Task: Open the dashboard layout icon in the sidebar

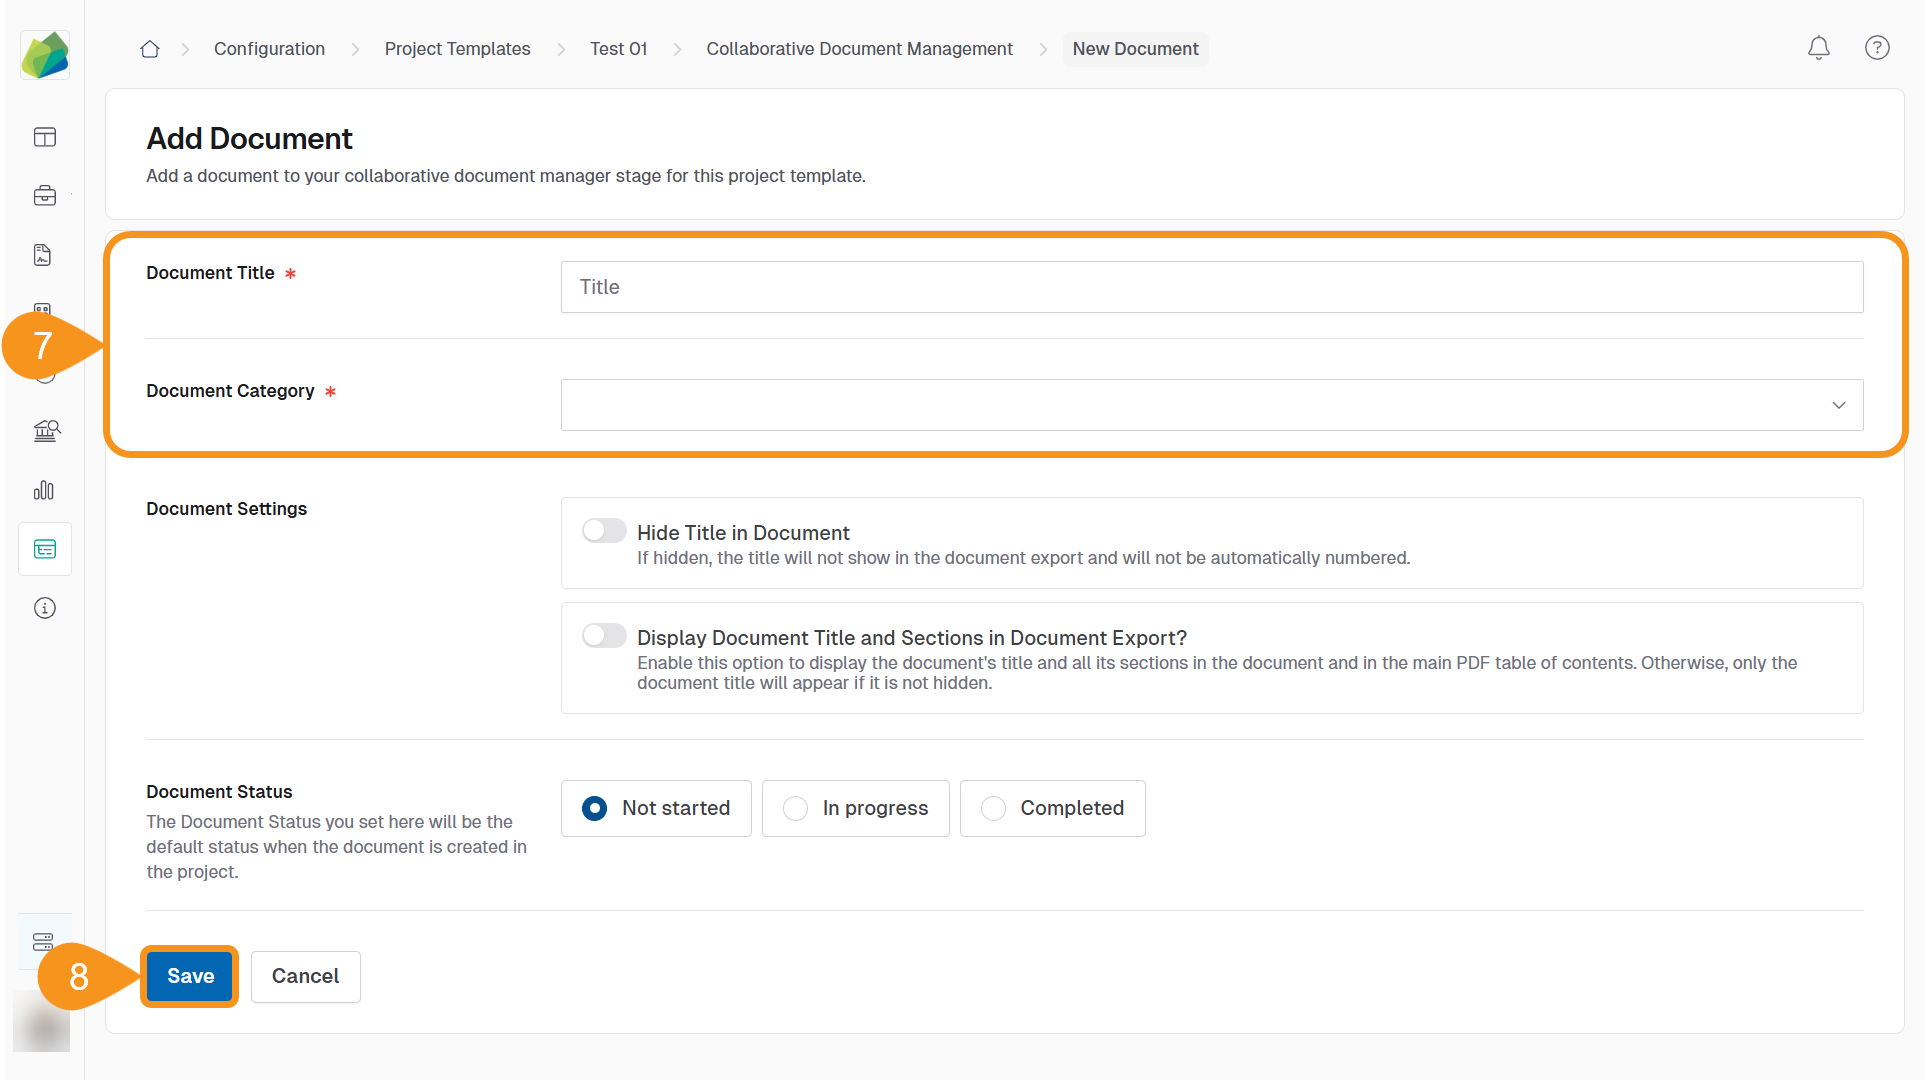Action: pyautogui.click(x=45, y=137)
